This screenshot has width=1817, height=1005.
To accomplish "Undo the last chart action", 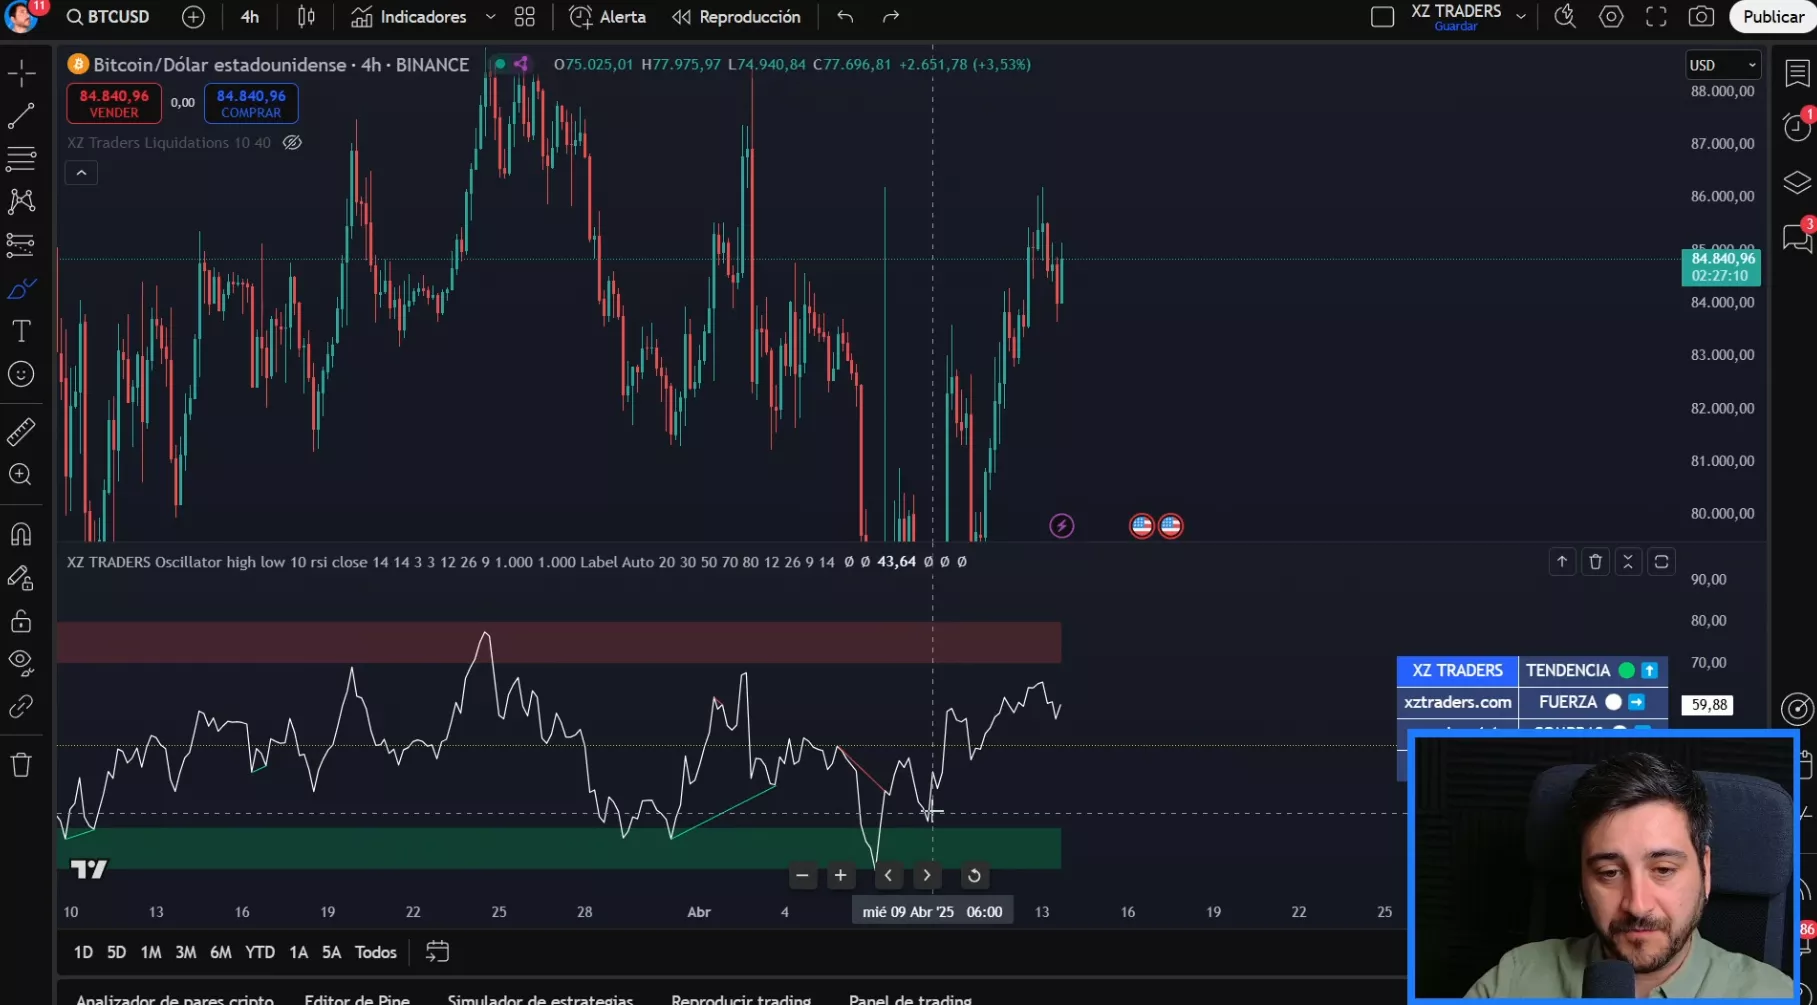I will click(845, 17).
